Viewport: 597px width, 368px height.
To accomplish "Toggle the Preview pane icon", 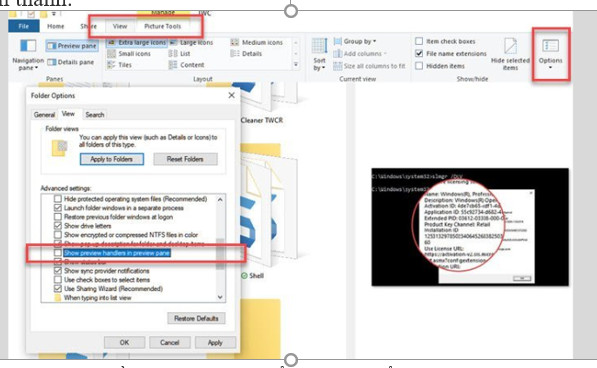I will tap(51, 46).
